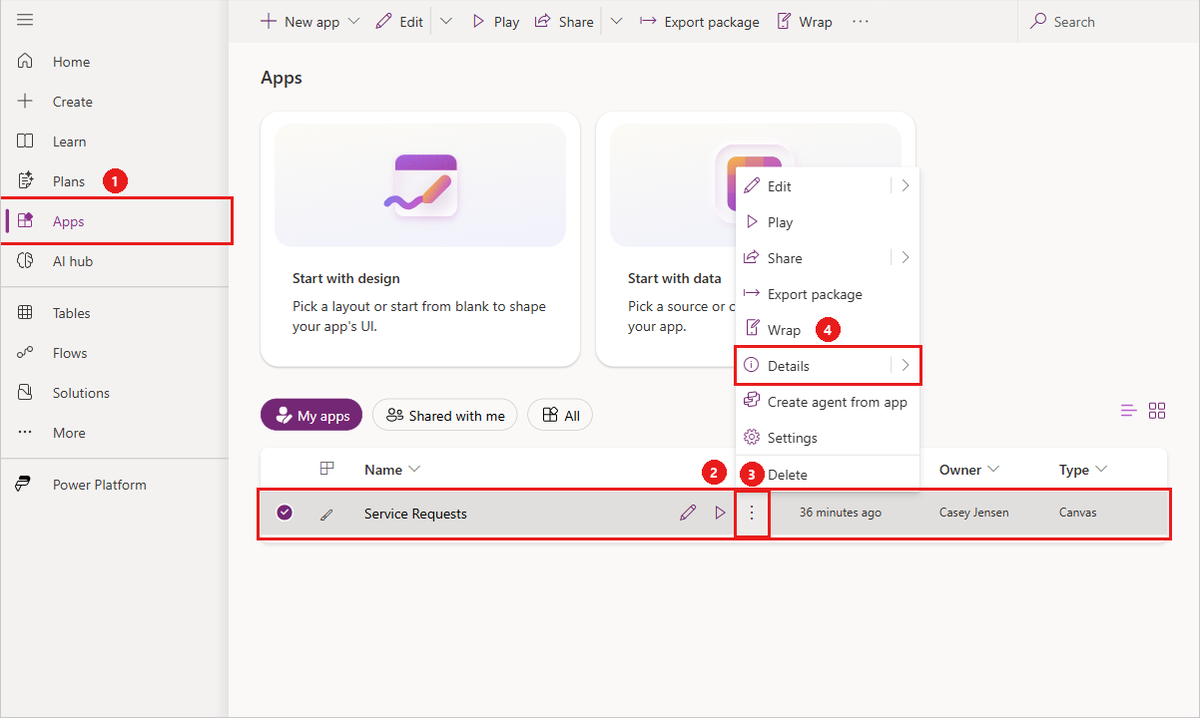Viewport: 1200px width, 718px height.
Task: Play Service Requests via its row play icon
Action: point(719,511)
